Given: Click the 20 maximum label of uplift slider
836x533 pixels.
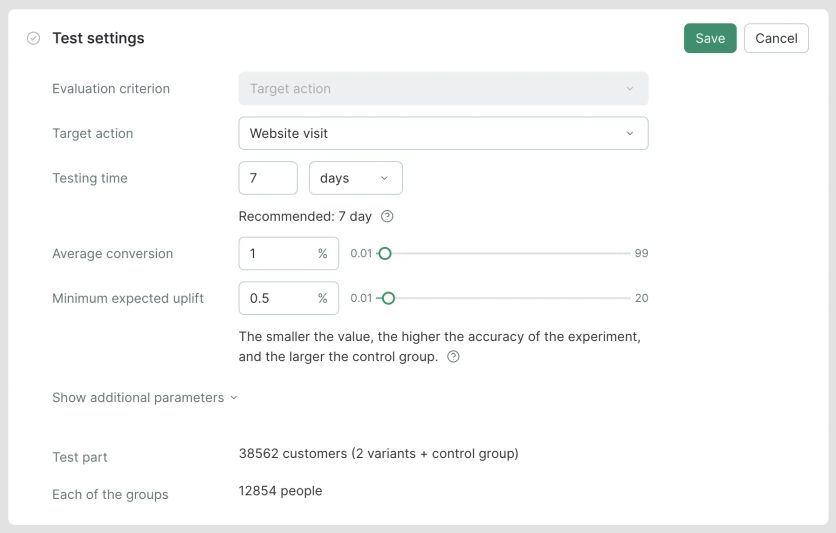Looking at the screenshot, I should pyautogui.click(x=641, y=298).
